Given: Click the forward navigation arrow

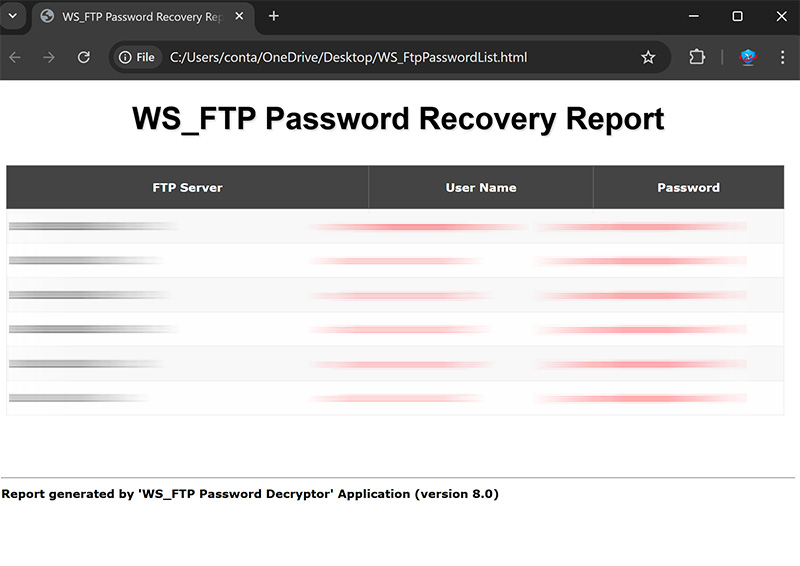Looking at the screenshot, I should click(x=49, y=57).
